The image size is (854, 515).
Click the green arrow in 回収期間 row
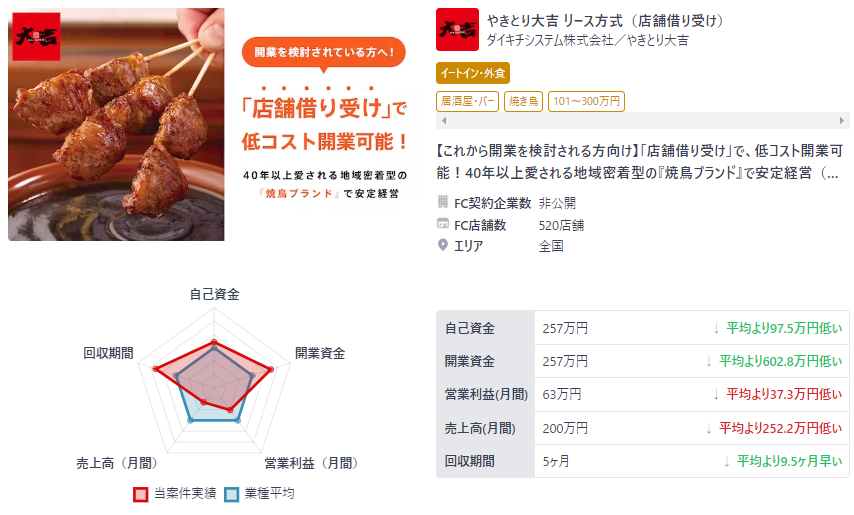[x=727, y=462]
